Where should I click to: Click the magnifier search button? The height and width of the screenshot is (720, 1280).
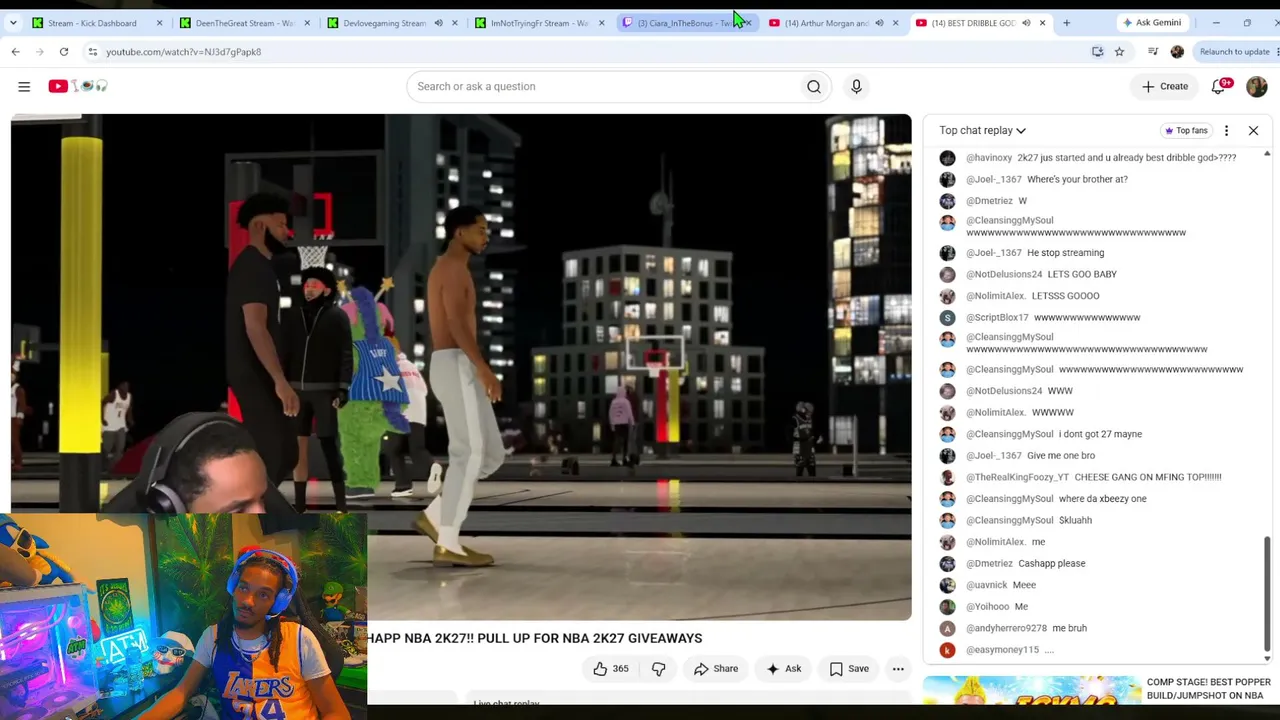814,86
